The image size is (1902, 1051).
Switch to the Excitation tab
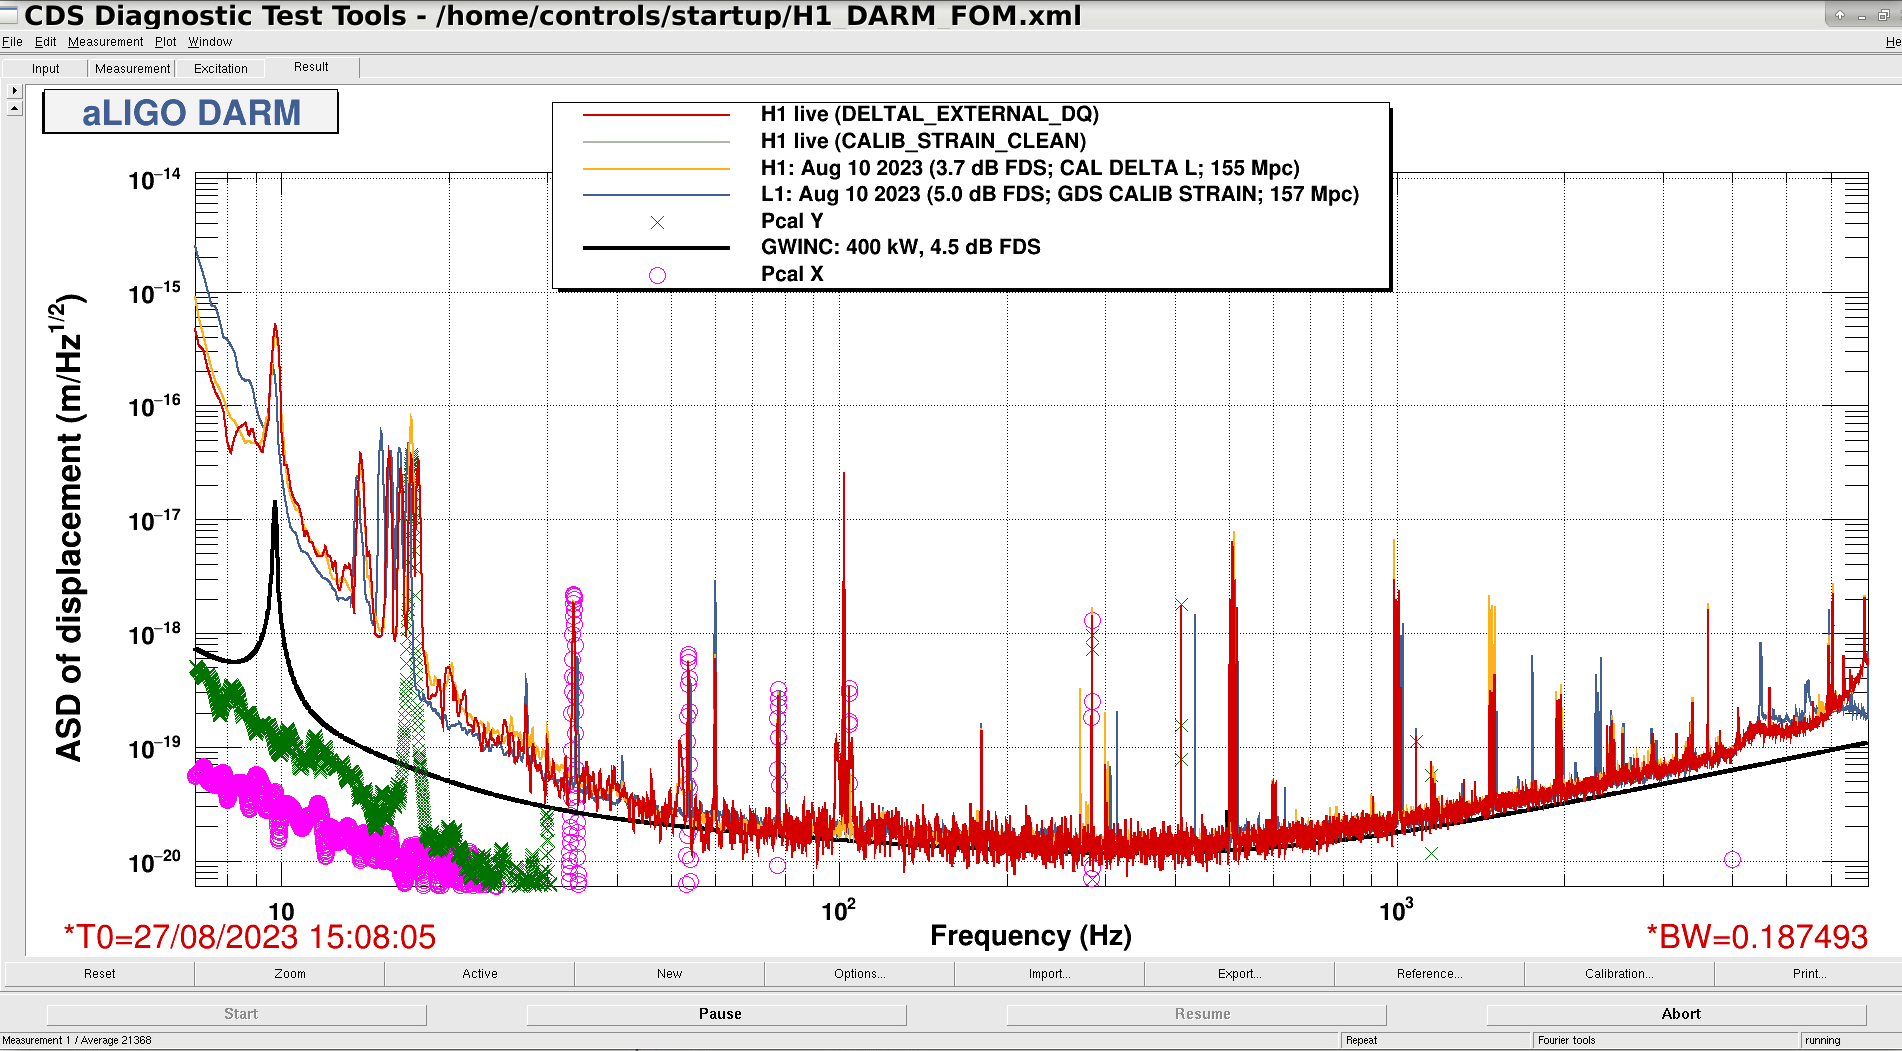220,69
